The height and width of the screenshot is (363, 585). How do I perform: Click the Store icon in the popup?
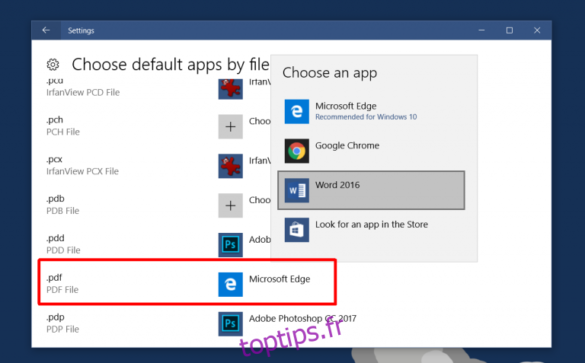297,230
